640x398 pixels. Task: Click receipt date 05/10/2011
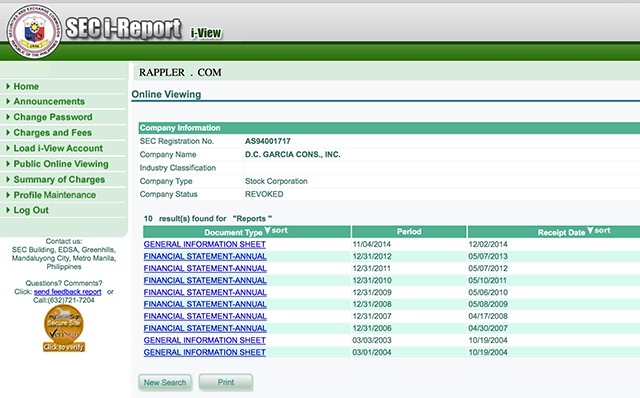click(x=488, y=280)
